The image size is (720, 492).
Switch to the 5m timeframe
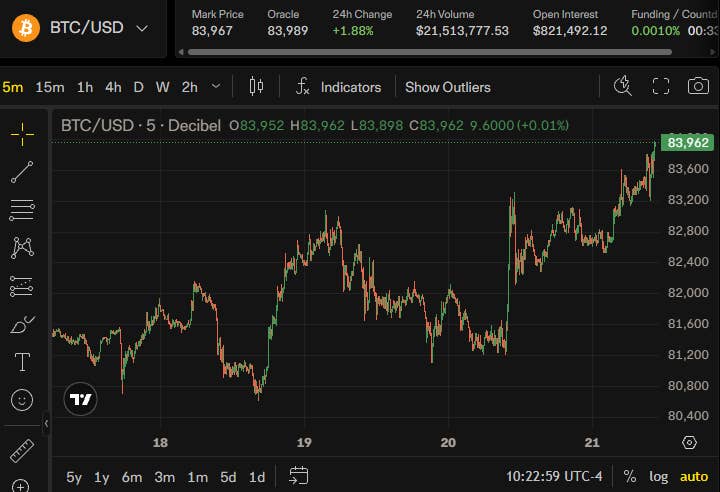(12, 87)
